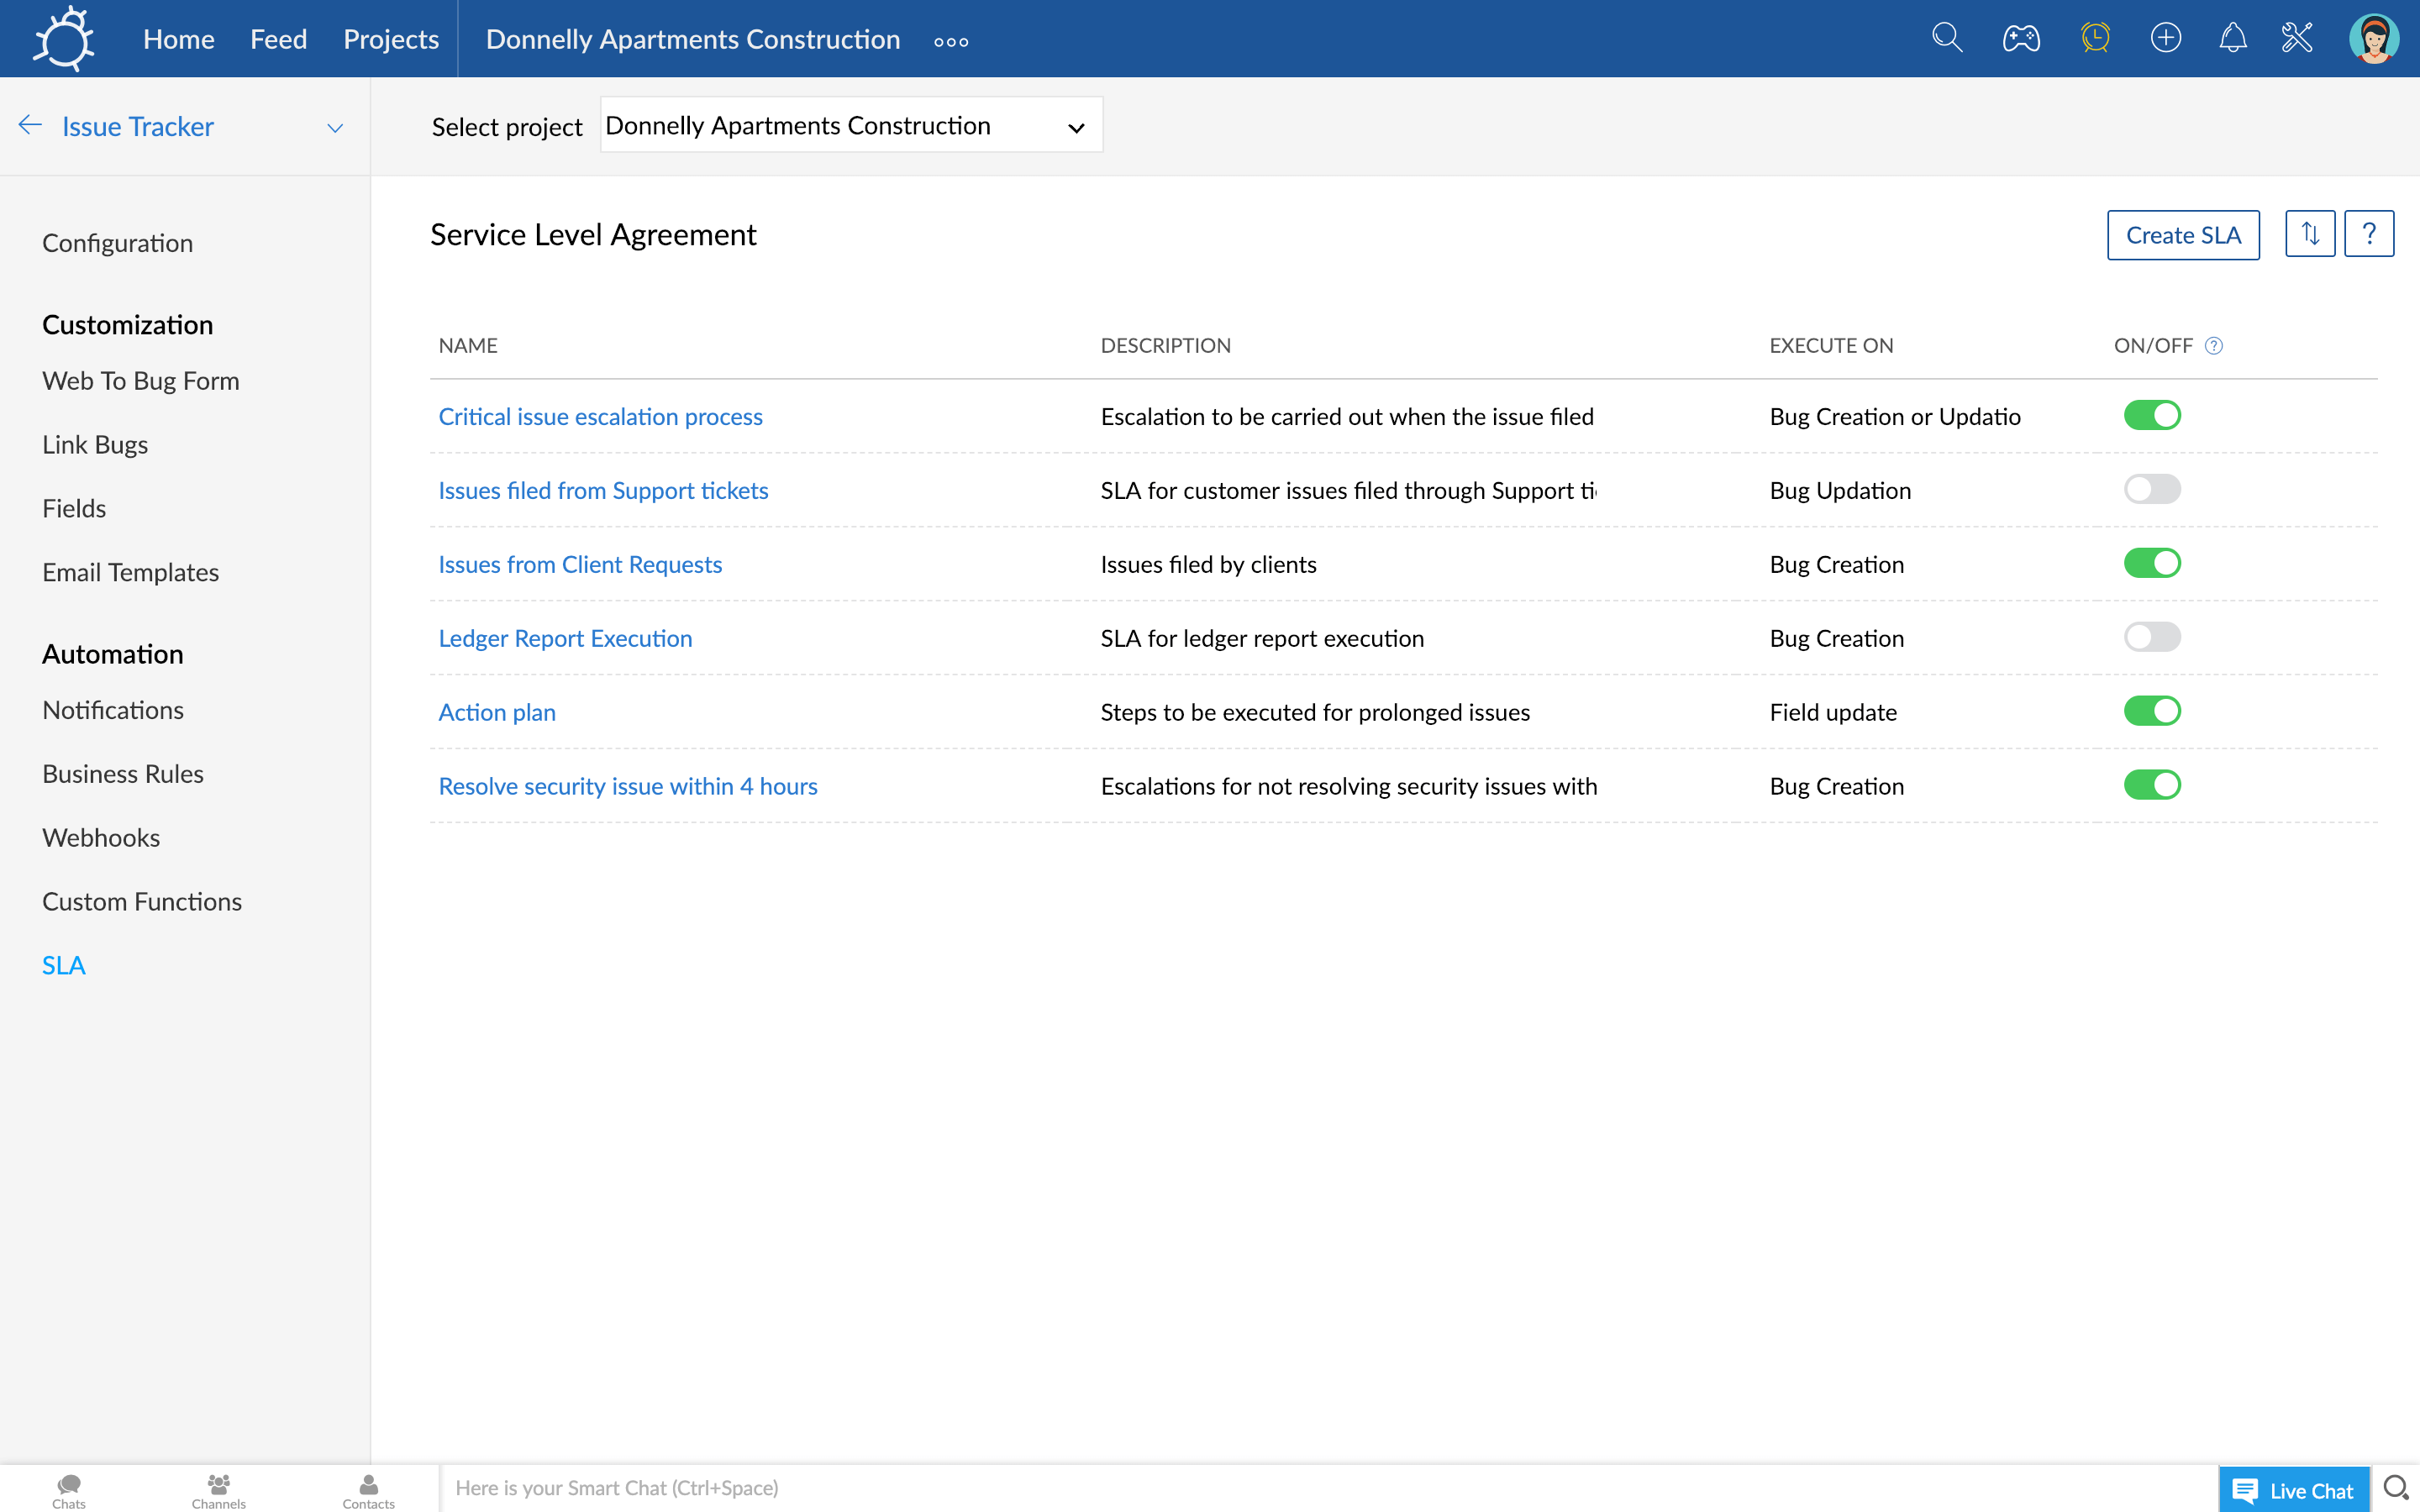
Task: Open the tools setup icon
Action: click(x=2297, y=38)
